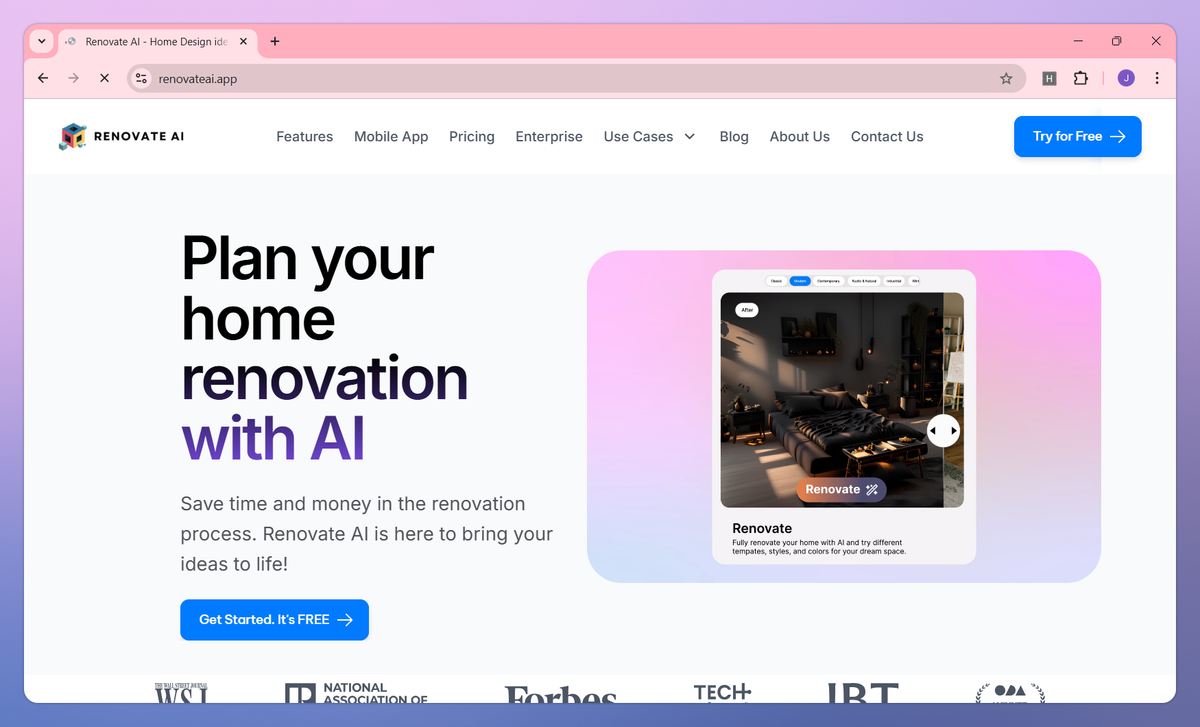
Task: Open the H extension icon
Action: click(1049, 78)
